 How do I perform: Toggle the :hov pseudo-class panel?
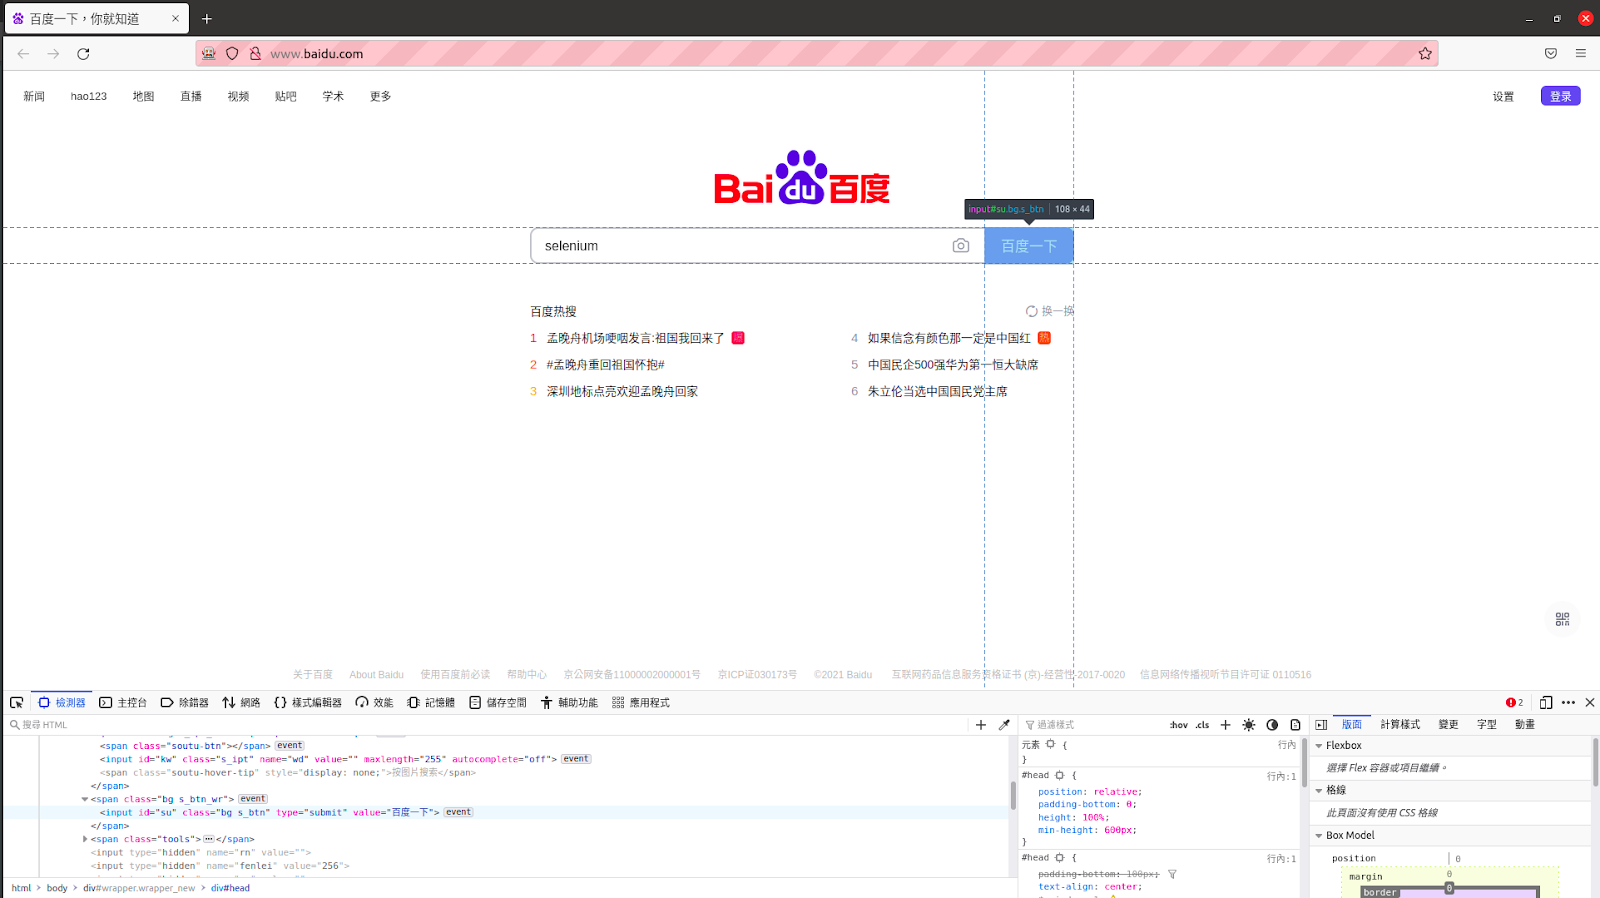[x=1179, y=725]
